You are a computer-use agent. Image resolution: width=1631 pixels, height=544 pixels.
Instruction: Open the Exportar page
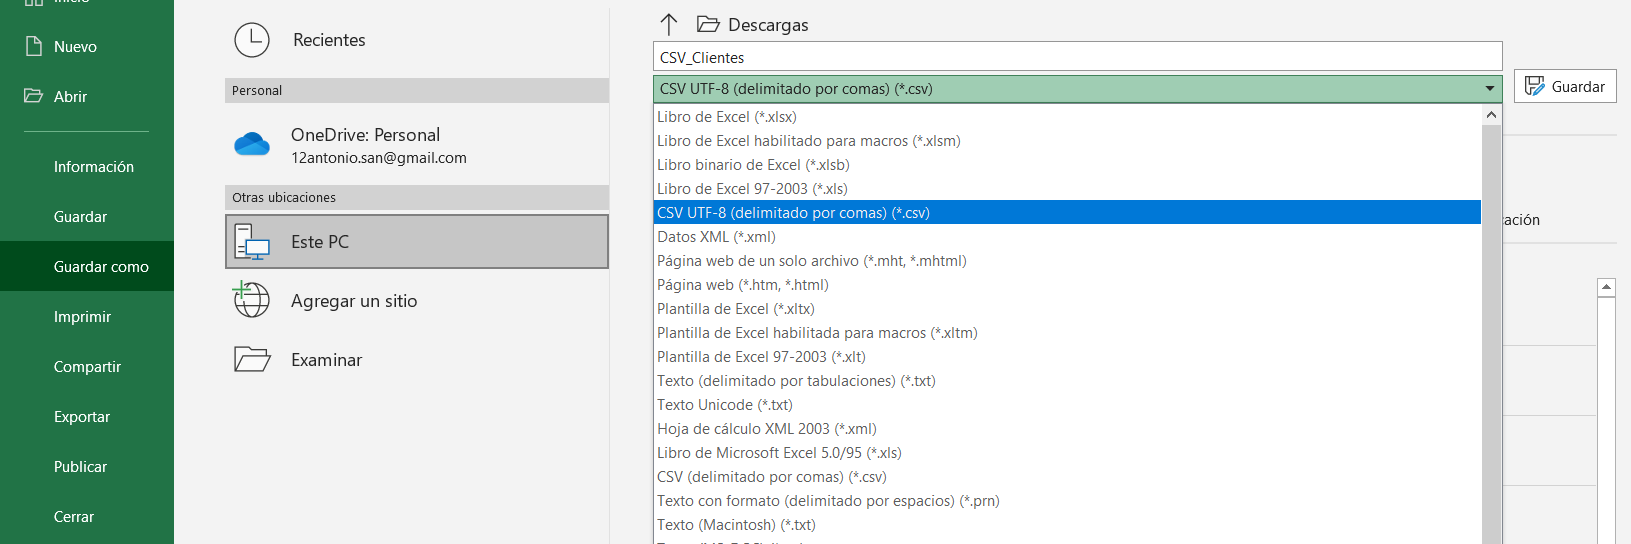click(x=87, y=417)
